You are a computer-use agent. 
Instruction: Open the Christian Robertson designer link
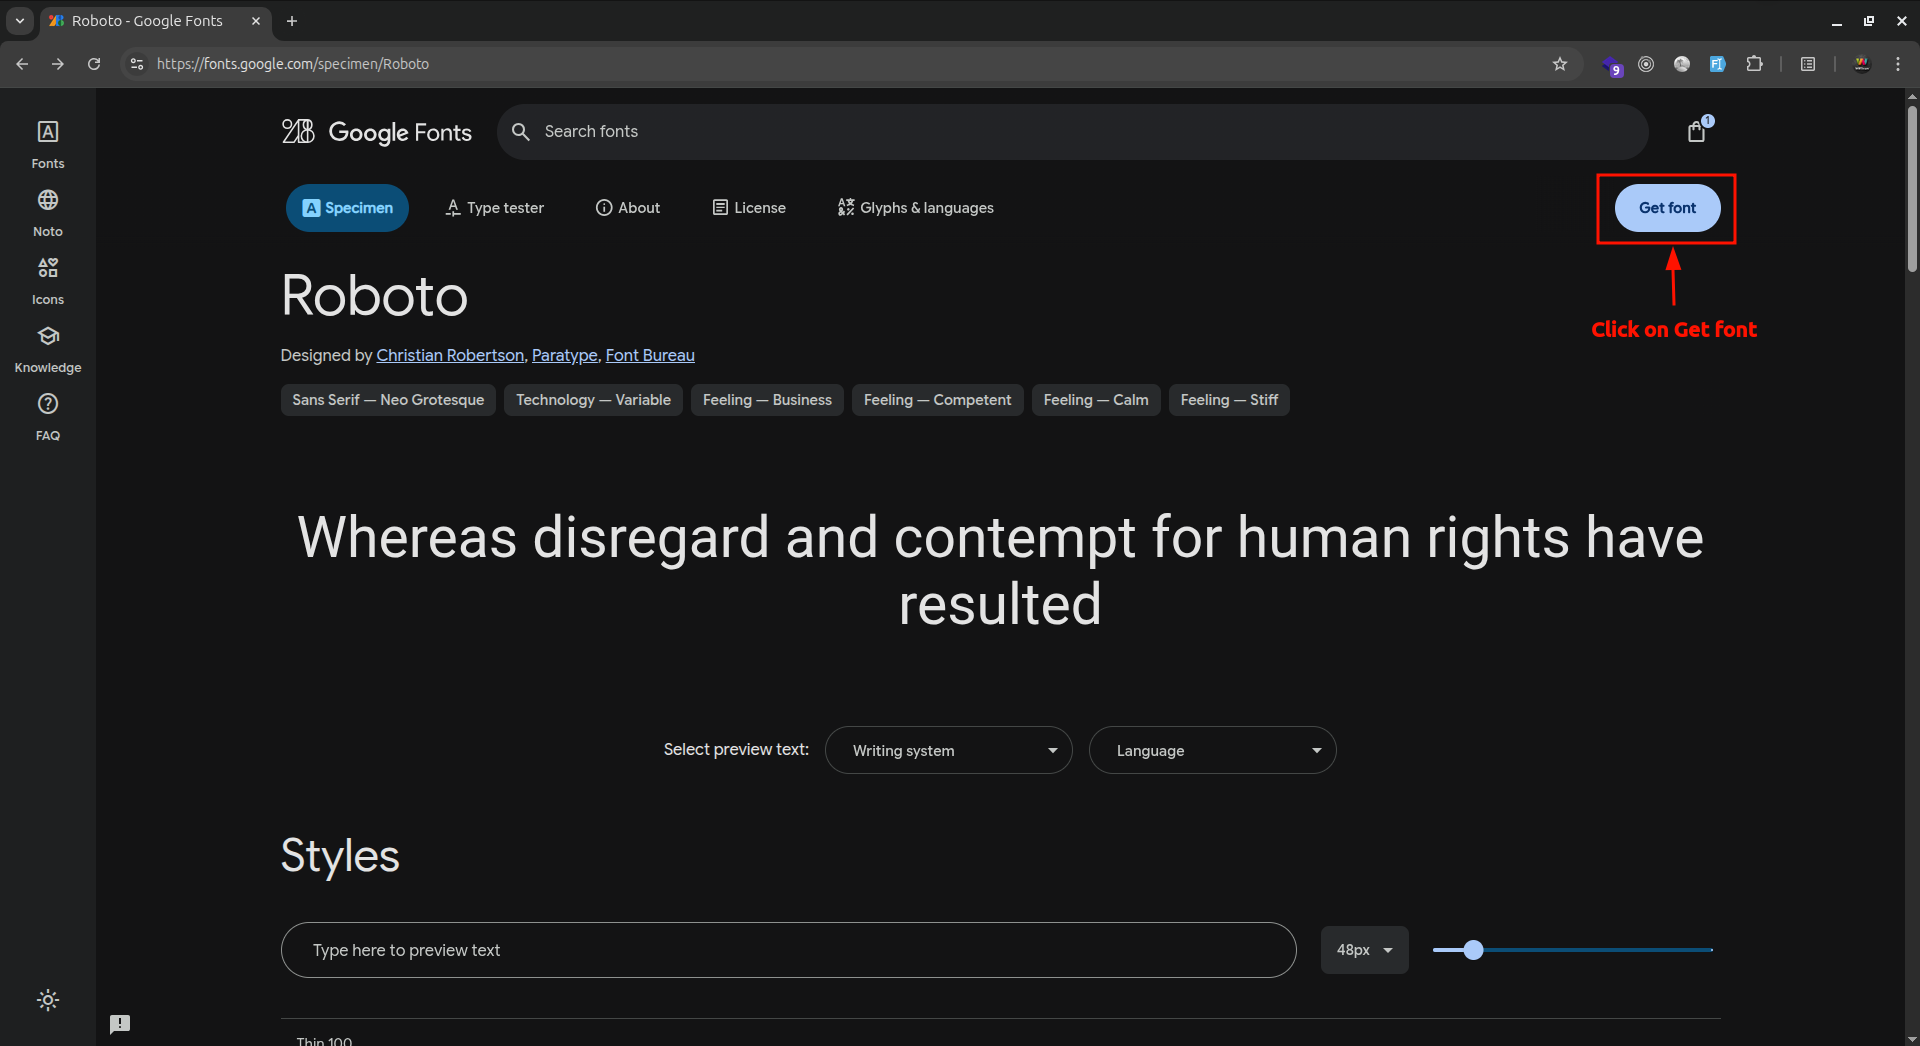[450, 355]
